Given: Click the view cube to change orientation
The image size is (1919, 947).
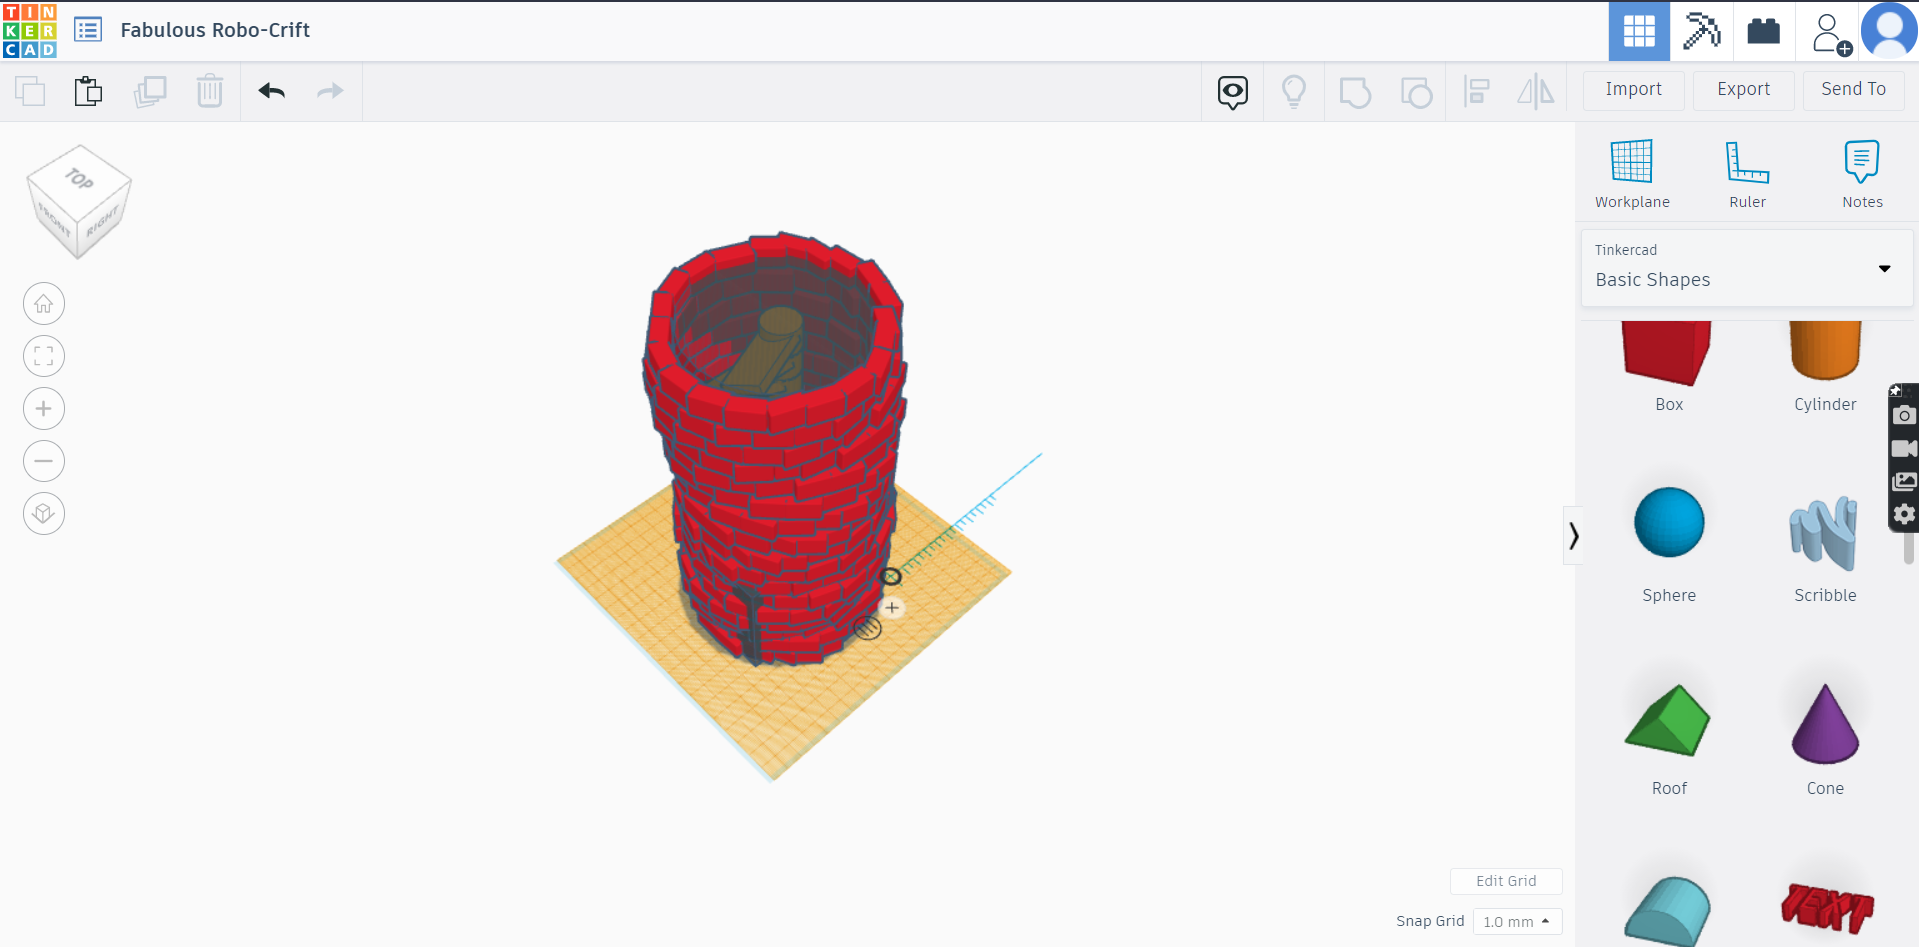Looking at the screenshot, I should tap(78, 200).
